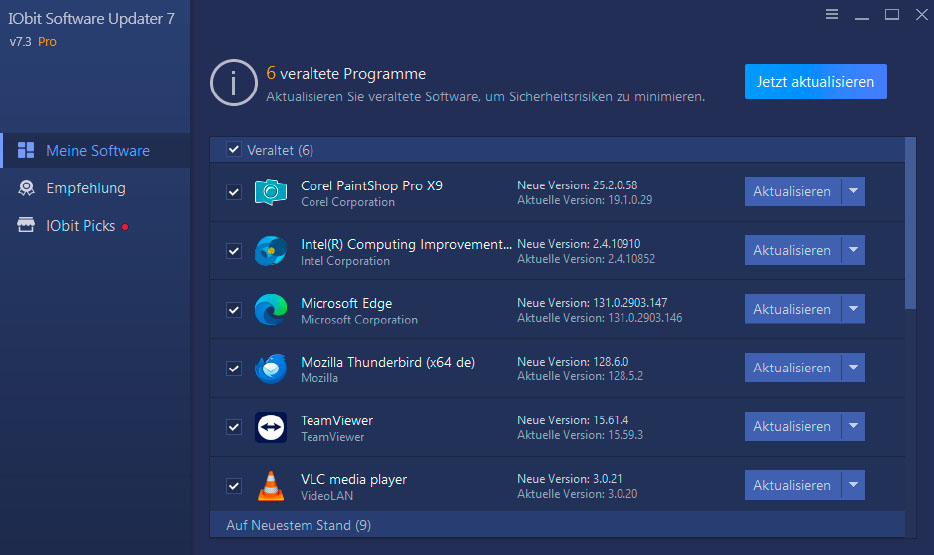Switch to the Empfehlung sidebar tab

point(95,188)
